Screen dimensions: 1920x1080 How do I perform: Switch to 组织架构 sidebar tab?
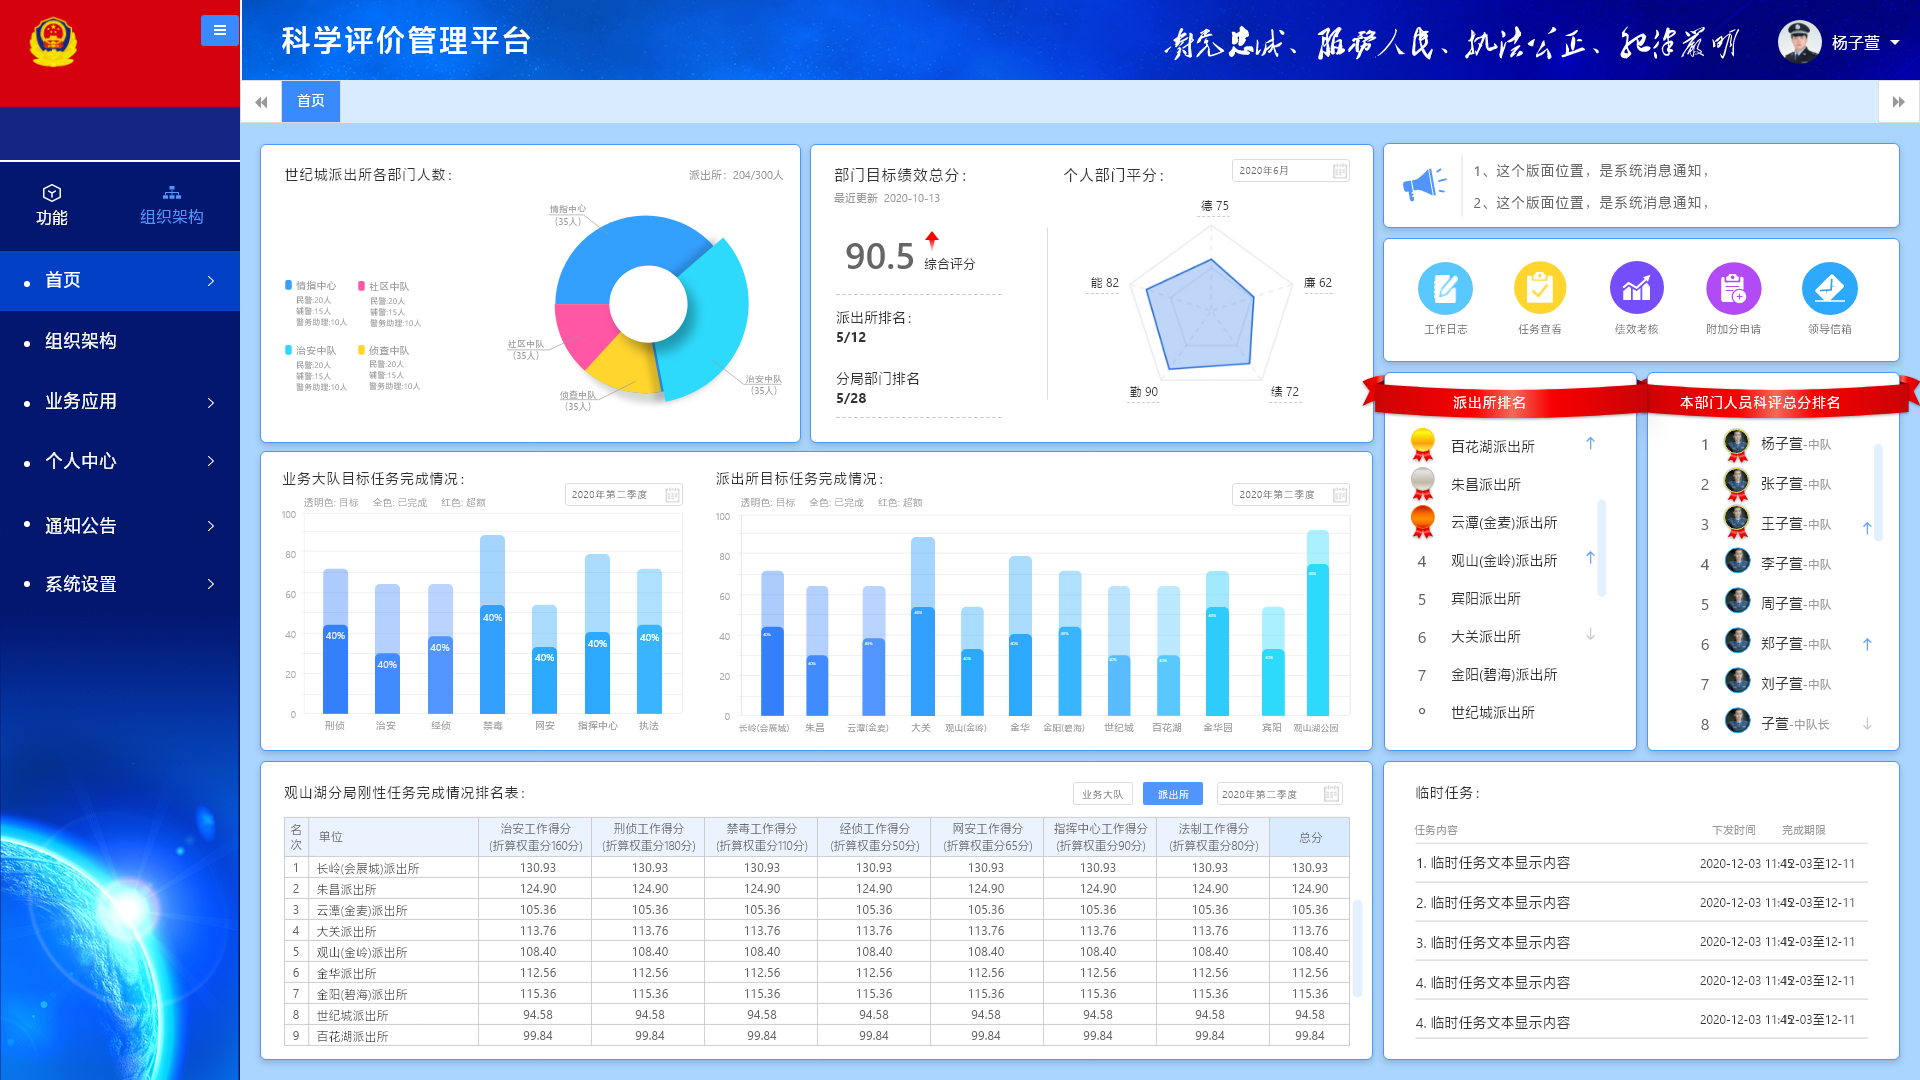coord(171,205)
